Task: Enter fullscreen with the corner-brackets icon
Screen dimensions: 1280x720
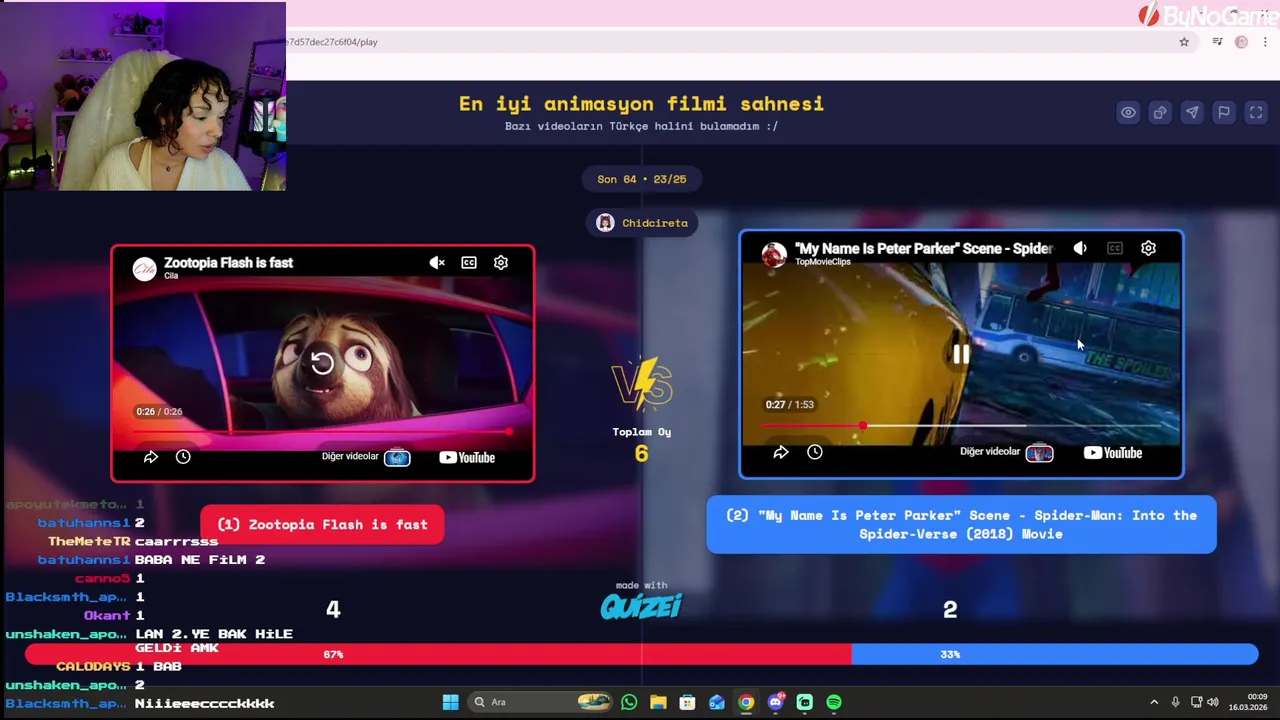Action: (x=1256, y=113)
